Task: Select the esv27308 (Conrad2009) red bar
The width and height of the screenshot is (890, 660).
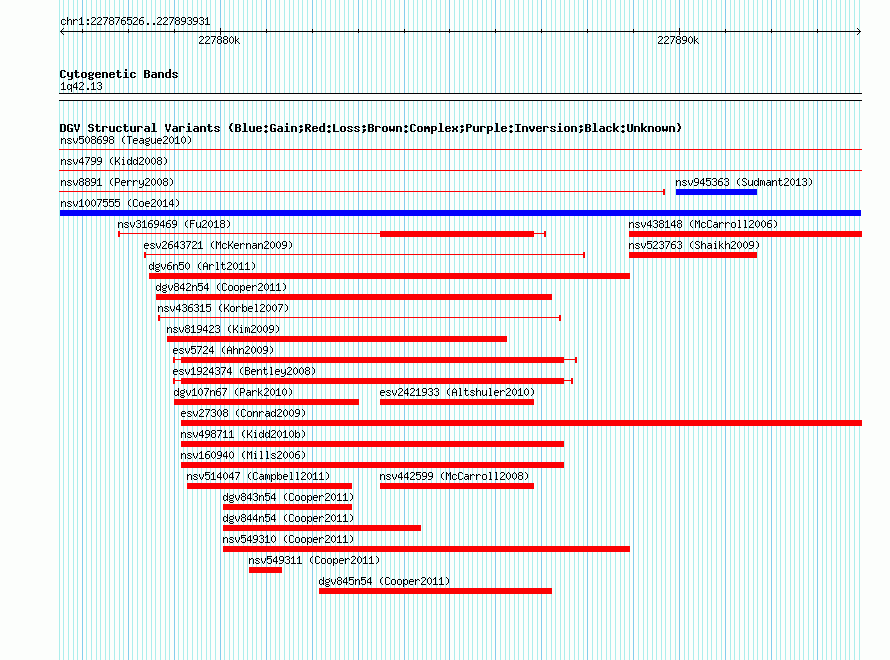Action: pos(521,423)
